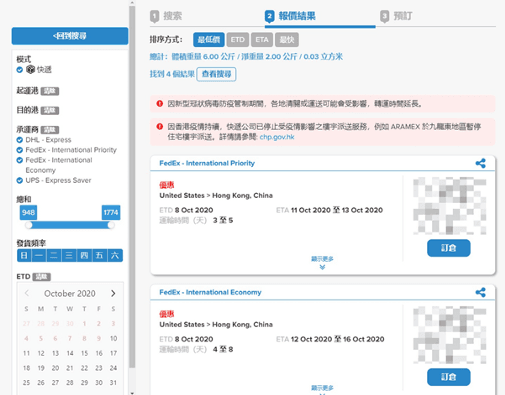Sort results by 最快
Viewport: 505px width, 395px height.
(287, 40)
